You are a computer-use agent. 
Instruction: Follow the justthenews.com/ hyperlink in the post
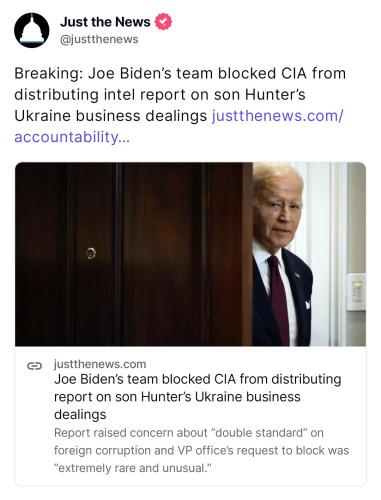[278, 116]
